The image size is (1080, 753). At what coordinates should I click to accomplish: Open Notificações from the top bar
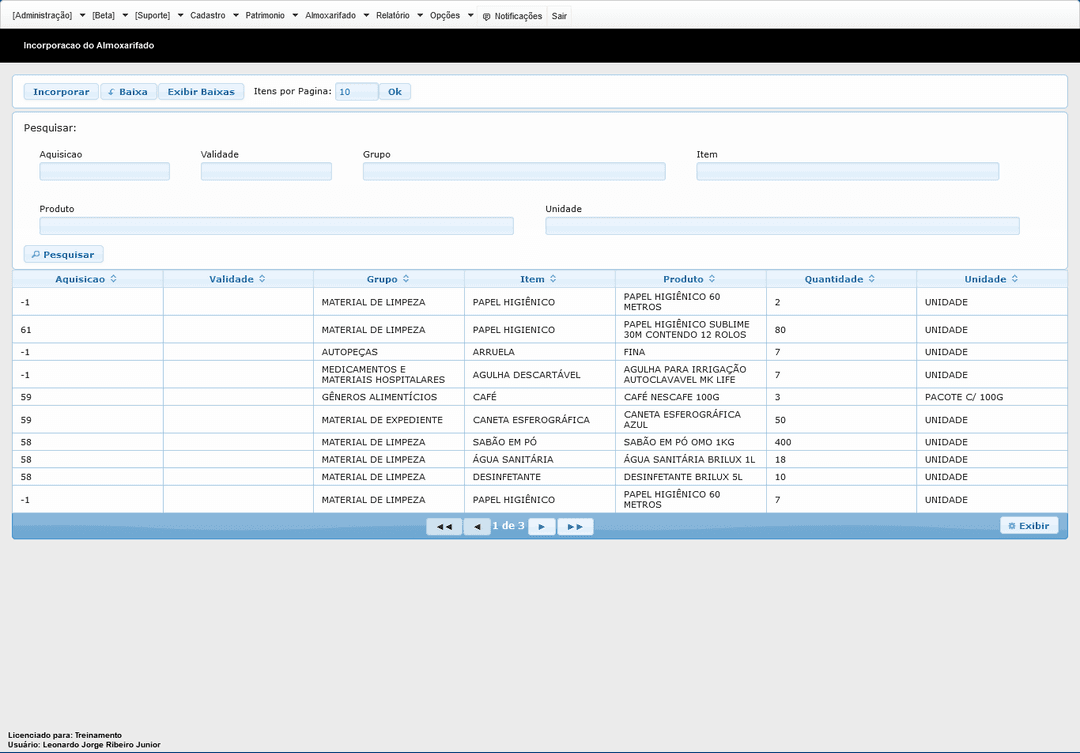512,16
